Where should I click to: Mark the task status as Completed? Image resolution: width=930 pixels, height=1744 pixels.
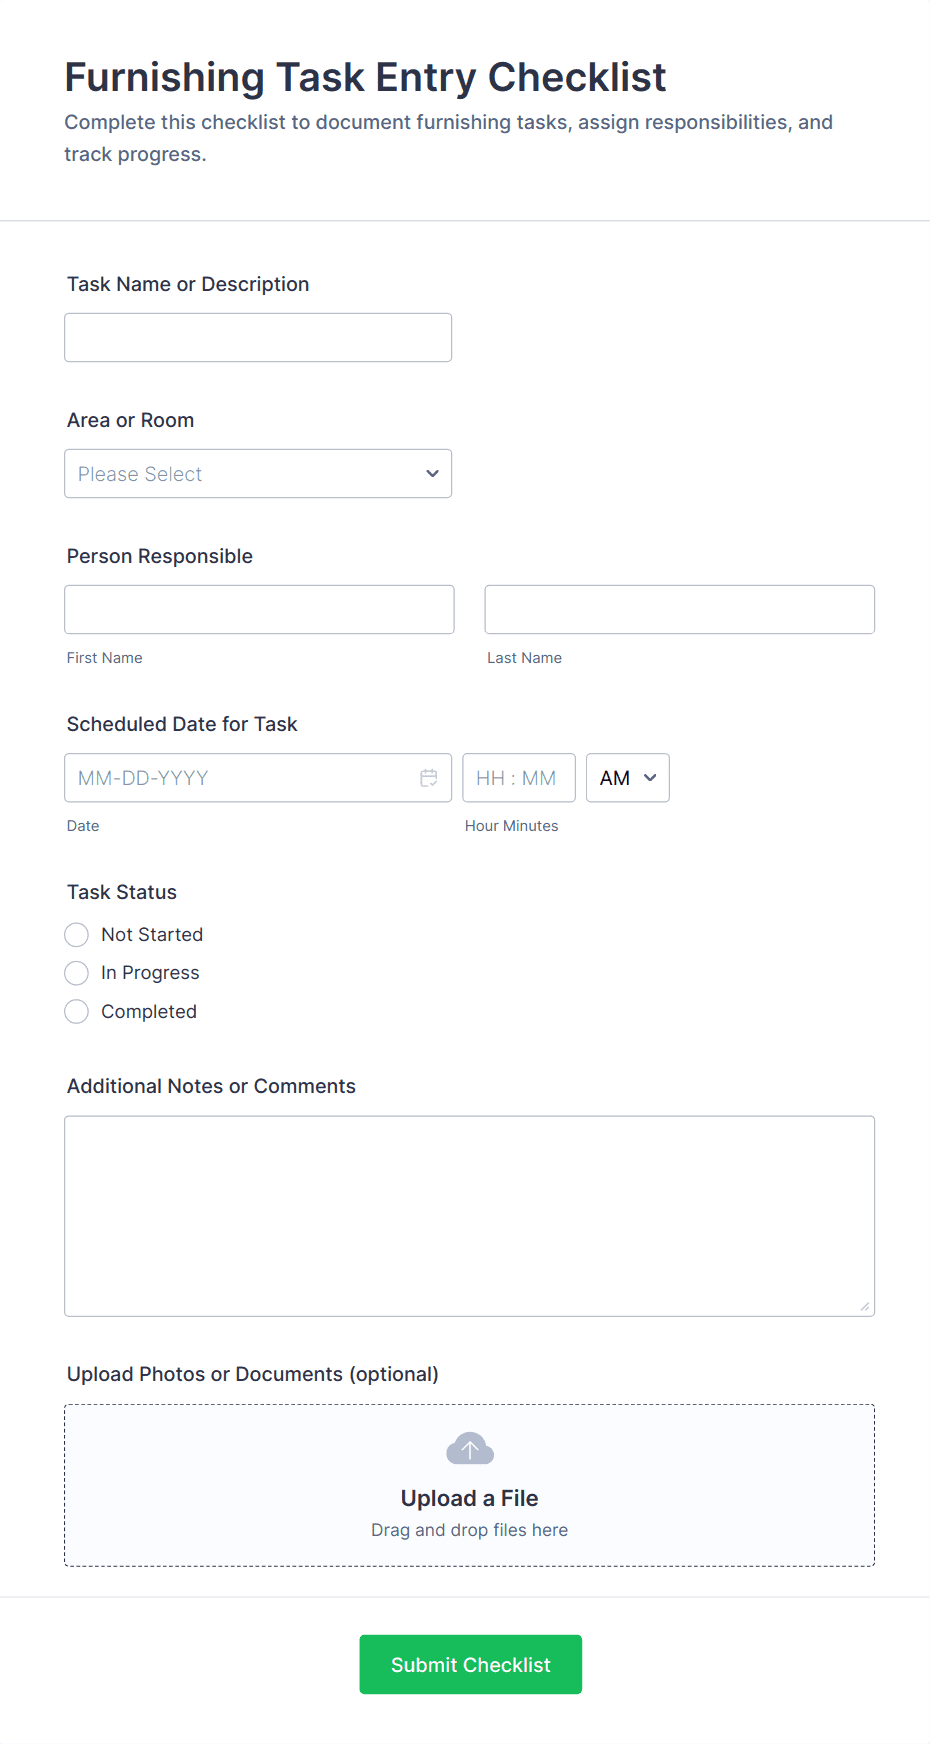77,1012
